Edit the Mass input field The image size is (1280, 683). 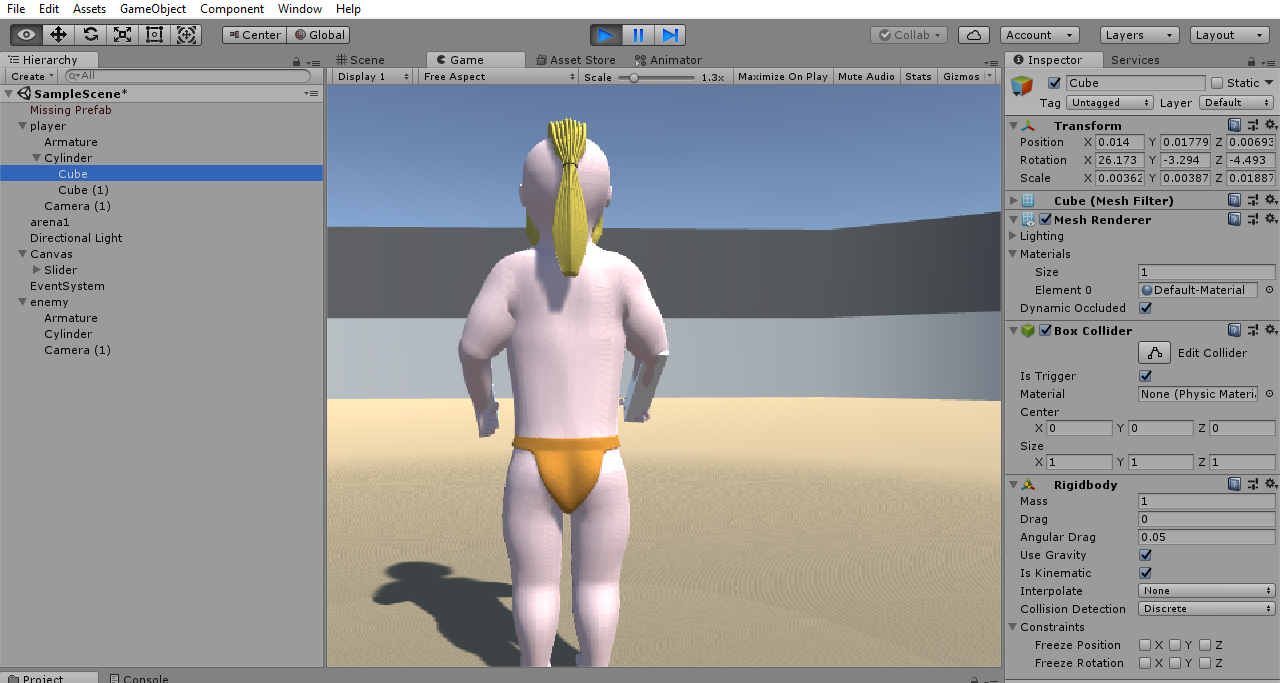tap(1206, 501)
